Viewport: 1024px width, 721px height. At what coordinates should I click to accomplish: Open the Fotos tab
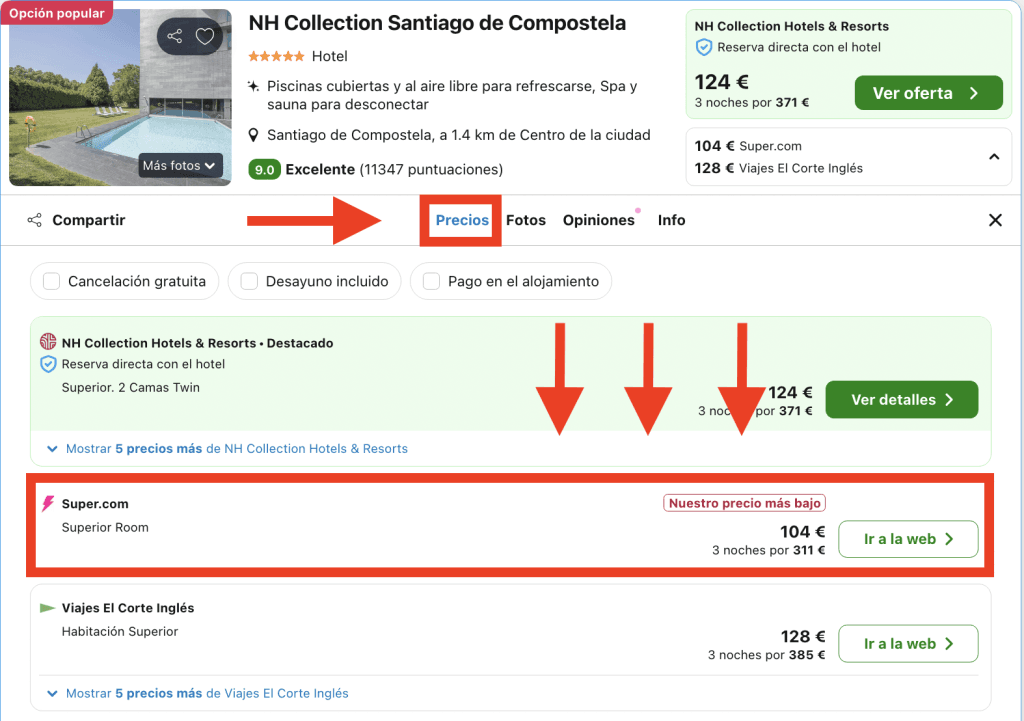tap(526, 220)
